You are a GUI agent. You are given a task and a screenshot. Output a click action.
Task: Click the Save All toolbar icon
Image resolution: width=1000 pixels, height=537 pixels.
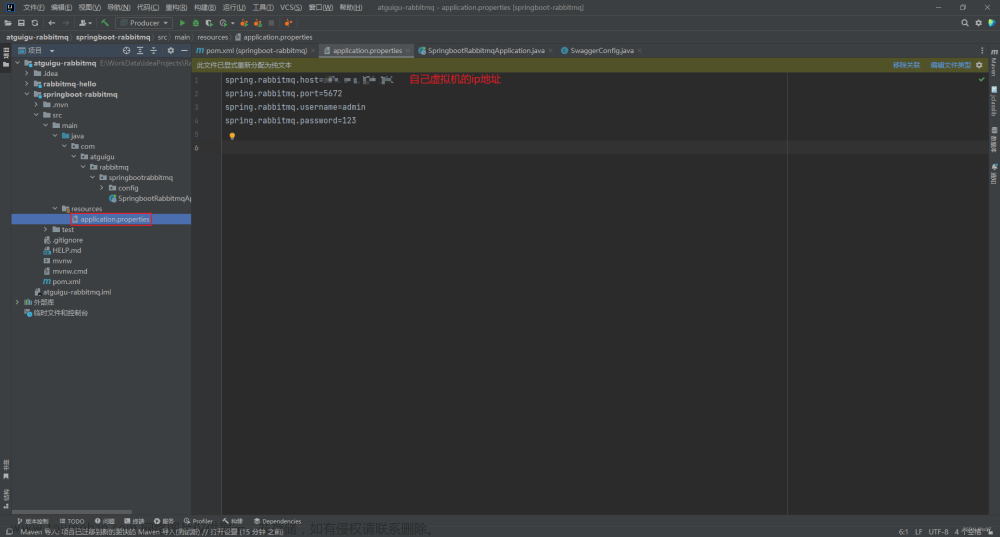click(21, 23)
